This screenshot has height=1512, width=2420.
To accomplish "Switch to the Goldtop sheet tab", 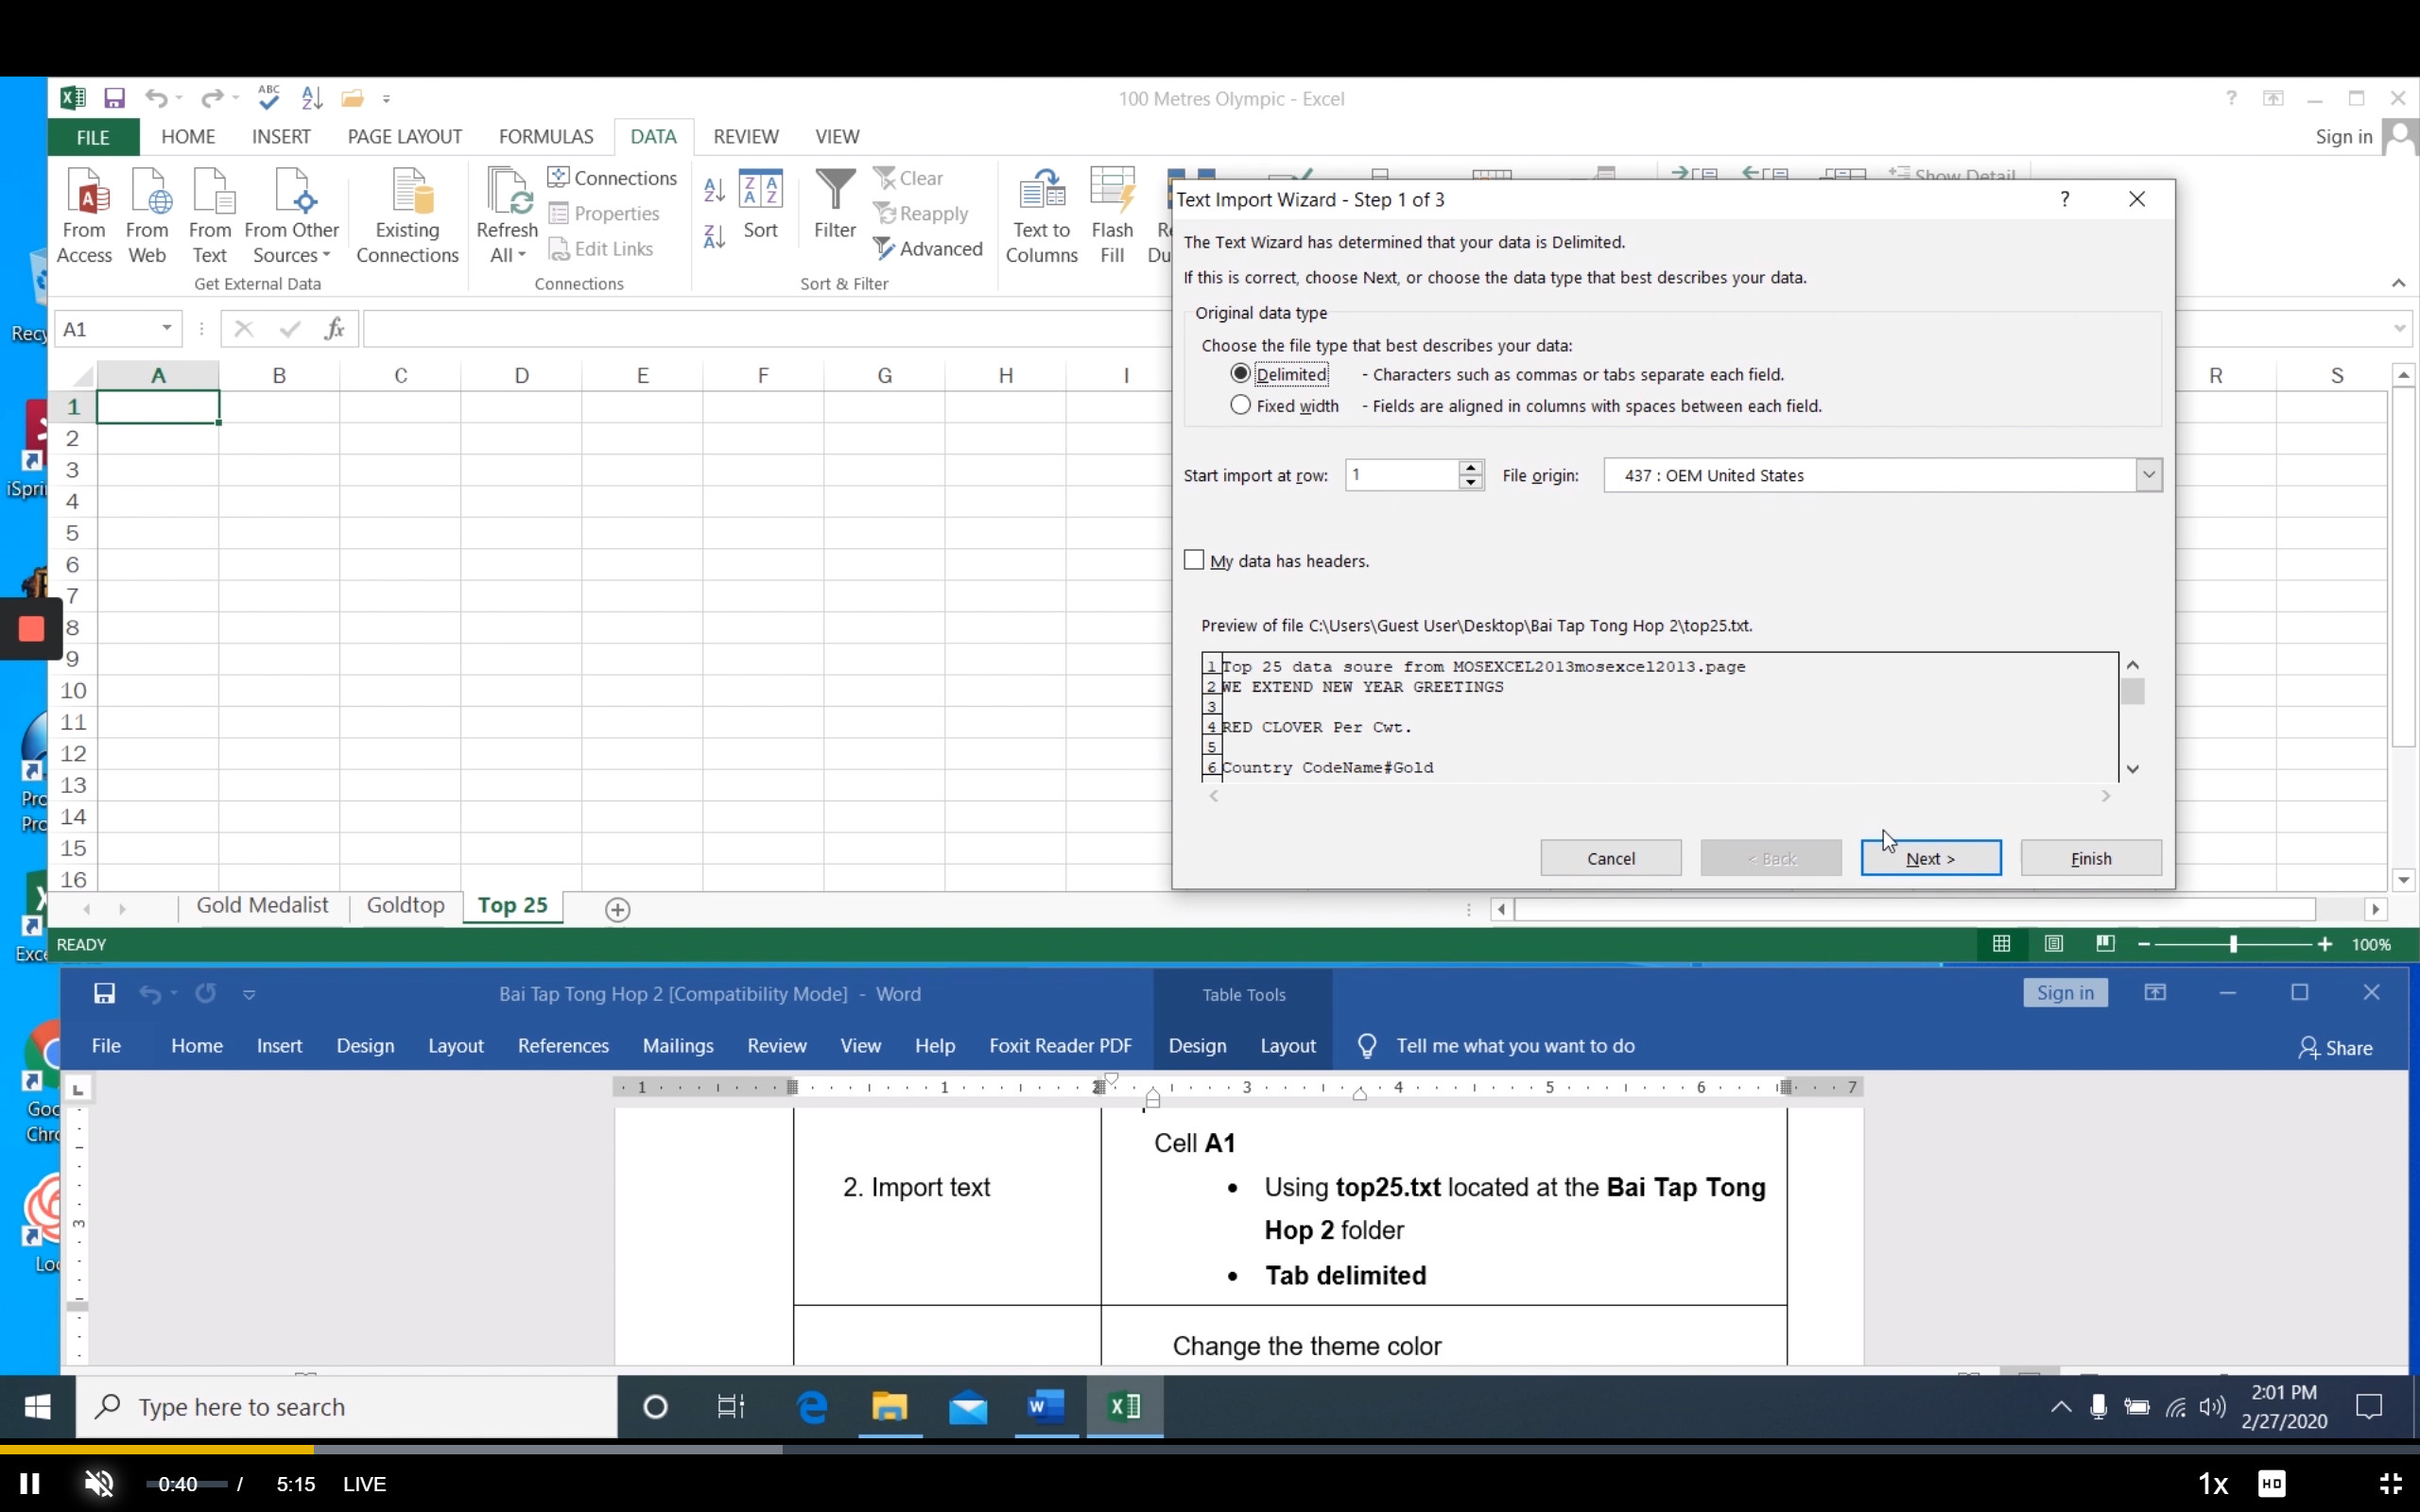I will (405, 904).
